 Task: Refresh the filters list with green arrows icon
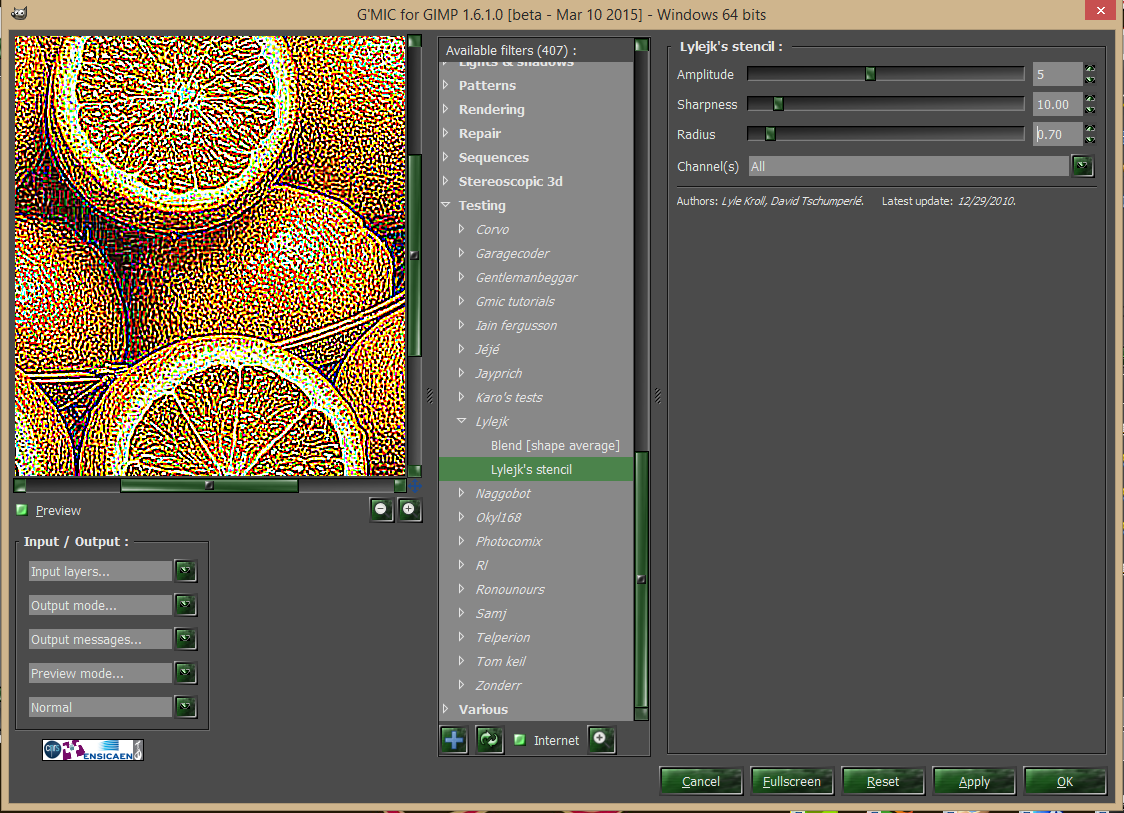pyautogui.click(x=490, y=740)
